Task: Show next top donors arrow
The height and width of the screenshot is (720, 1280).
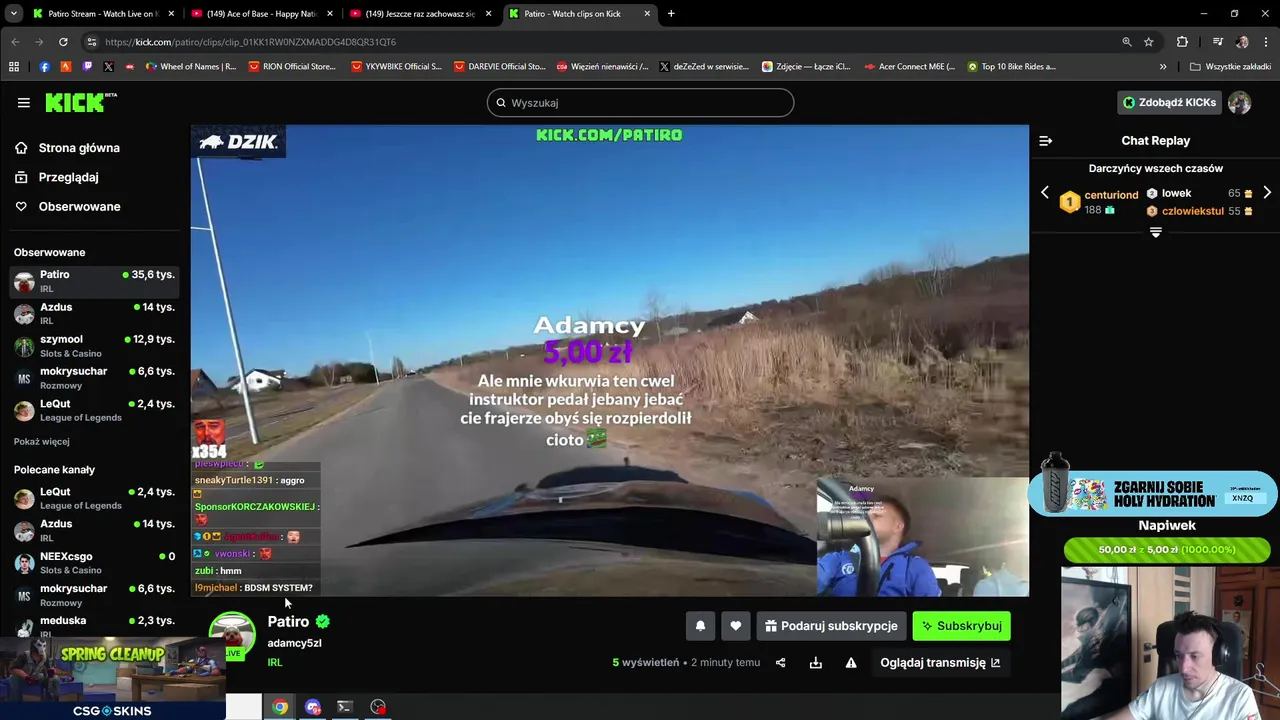Action: click(1267, 193)
